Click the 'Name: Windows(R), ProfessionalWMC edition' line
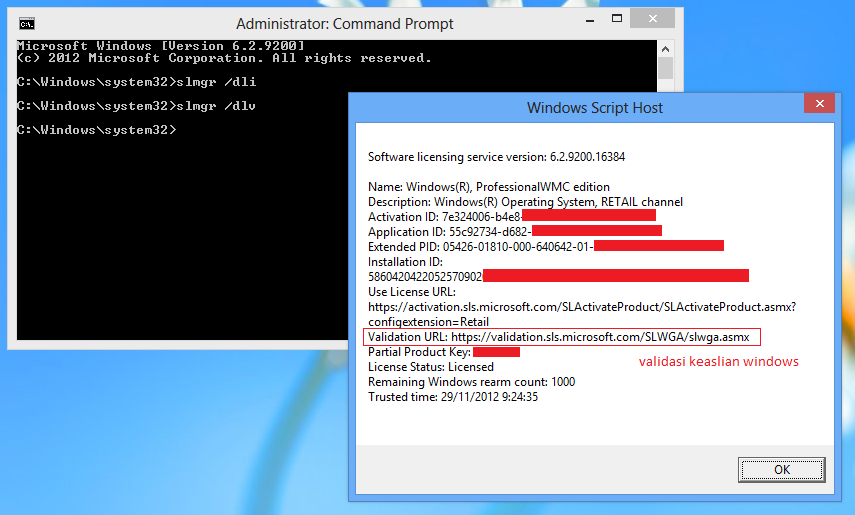This screenshot has width=855, height=515. pos(489,187)
